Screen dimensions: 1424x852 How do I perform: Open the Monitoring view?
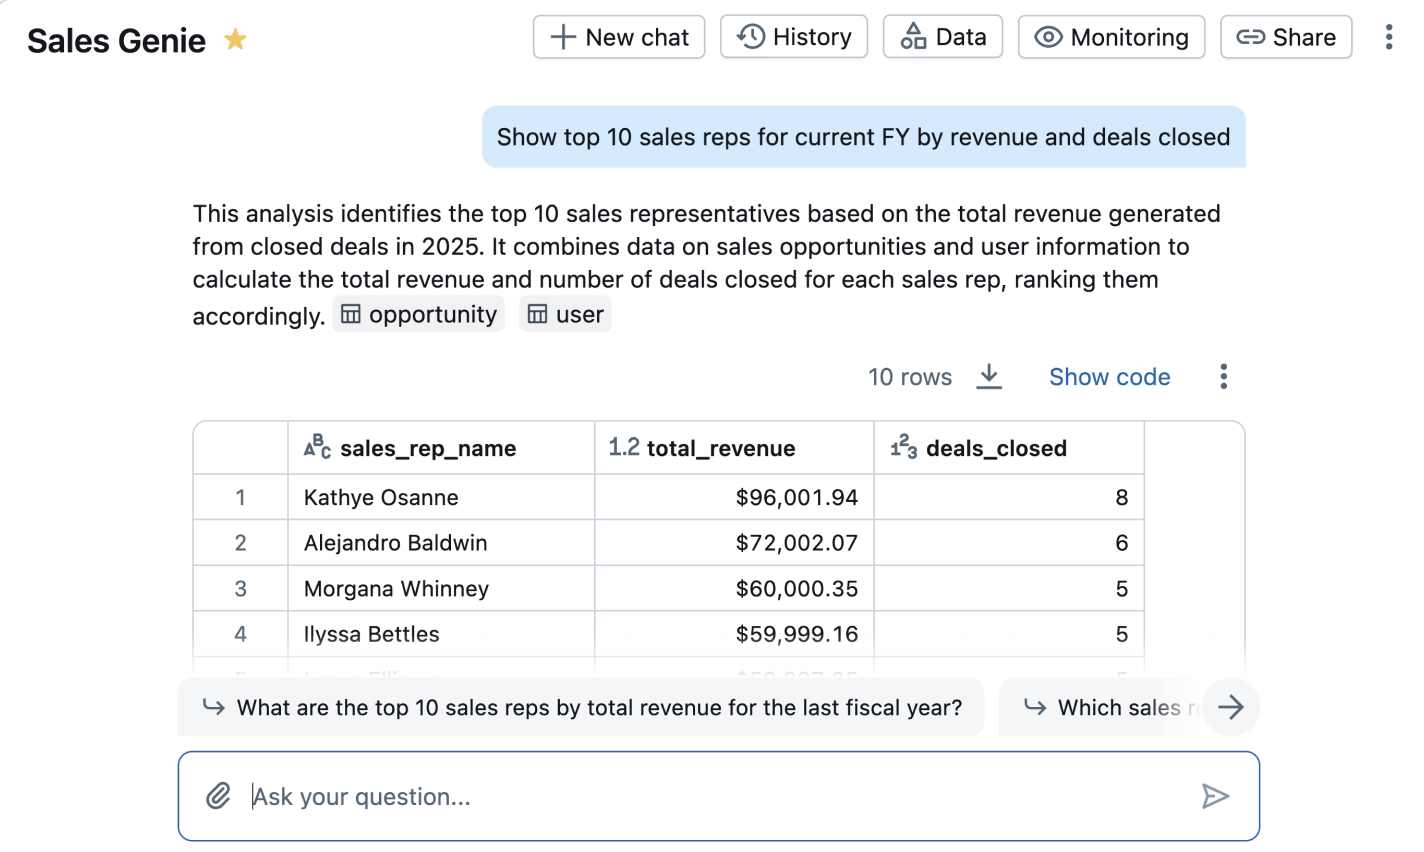click(1111, 37)
